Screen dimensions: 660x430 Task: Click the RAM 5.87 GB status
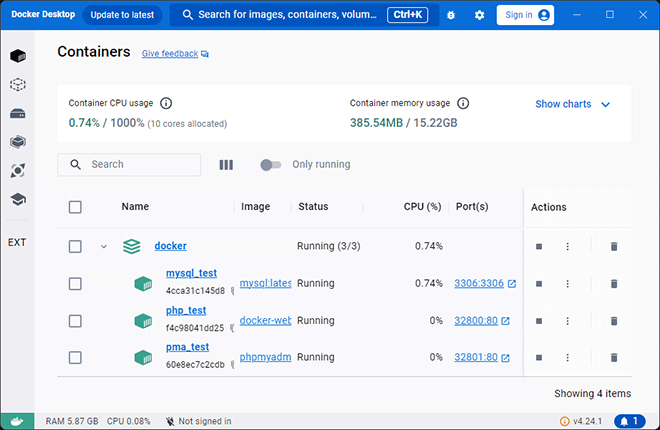(x=72, y=421)
